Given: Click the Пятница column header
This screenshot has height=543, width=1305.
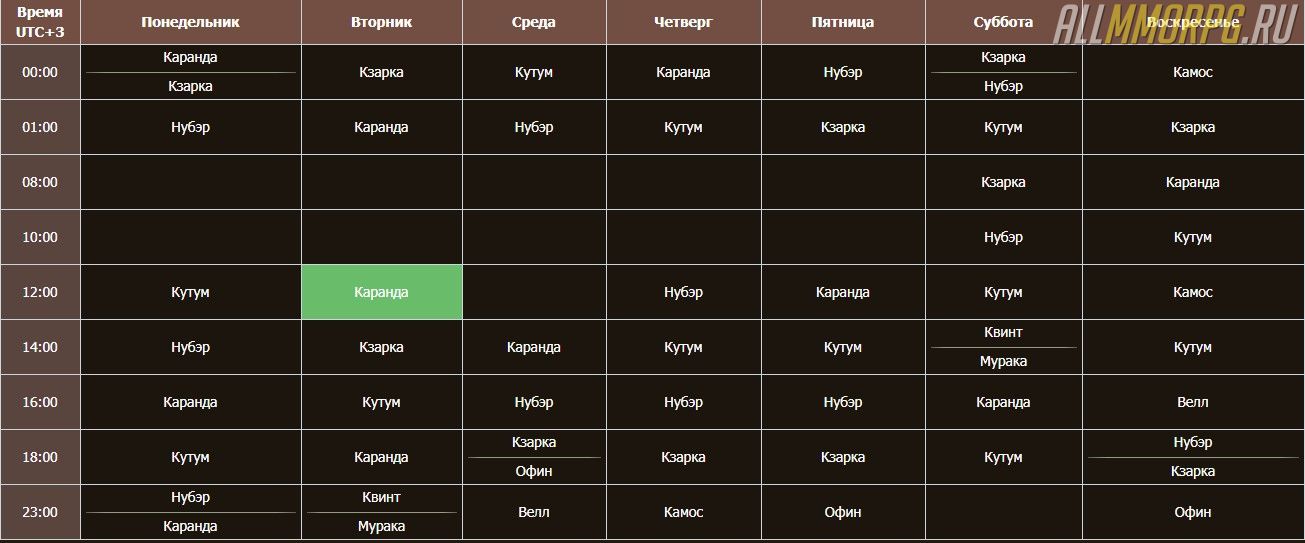Looking at the screenshot, I should click(842, 22).
